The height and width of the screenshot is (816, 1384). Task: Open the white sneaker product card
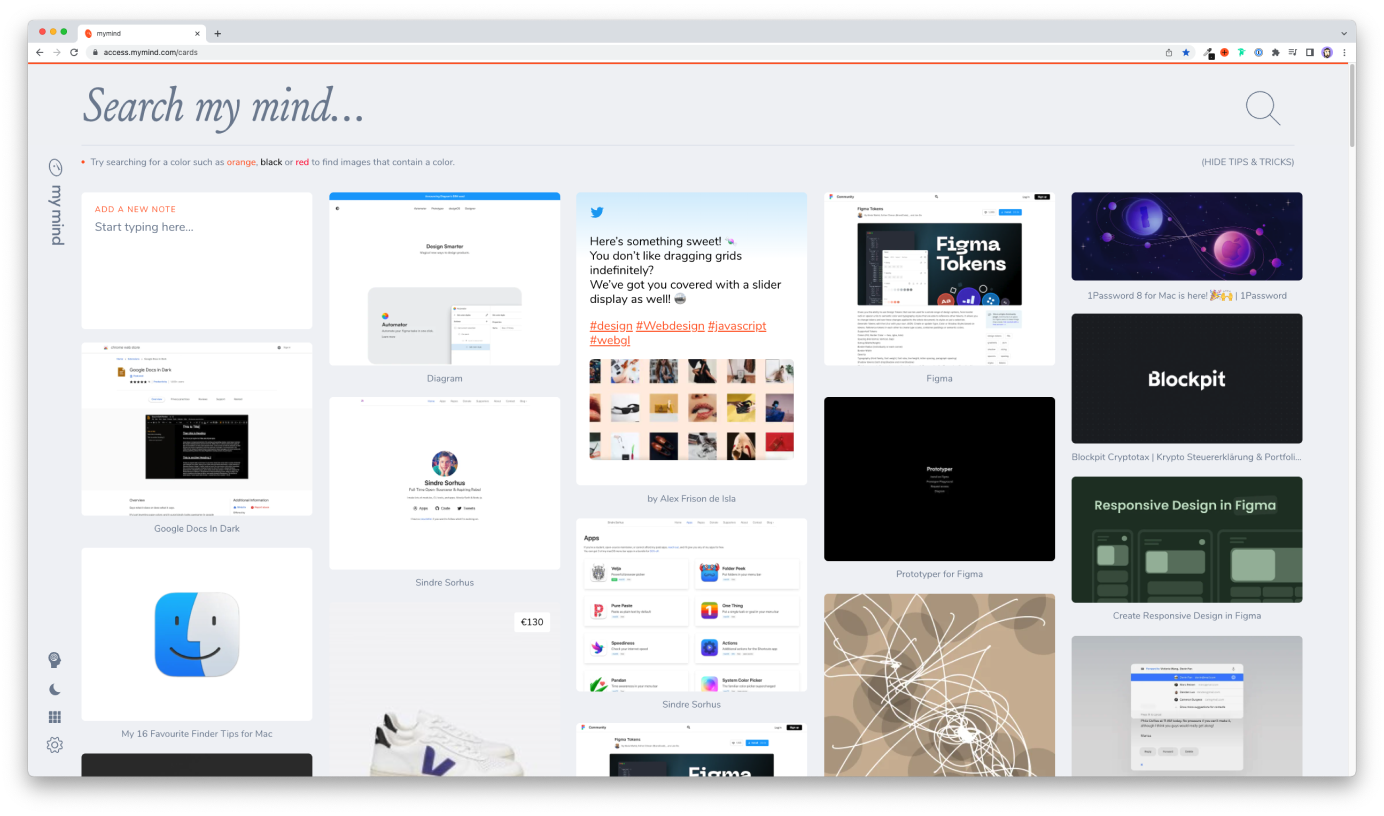click(445, 690)
